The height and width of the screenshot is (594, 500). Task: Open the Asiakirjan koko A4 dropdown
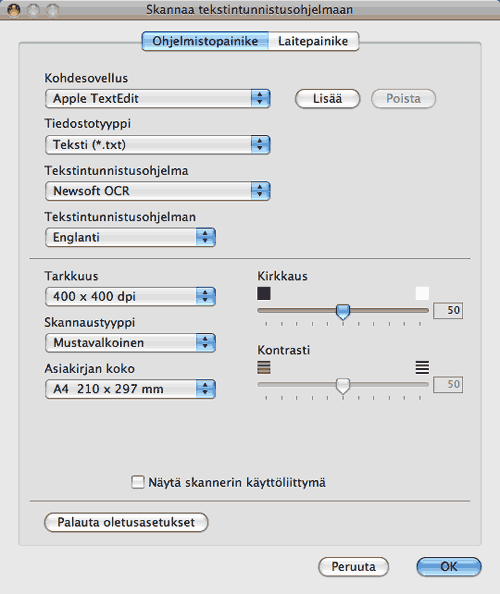(130, 389)
